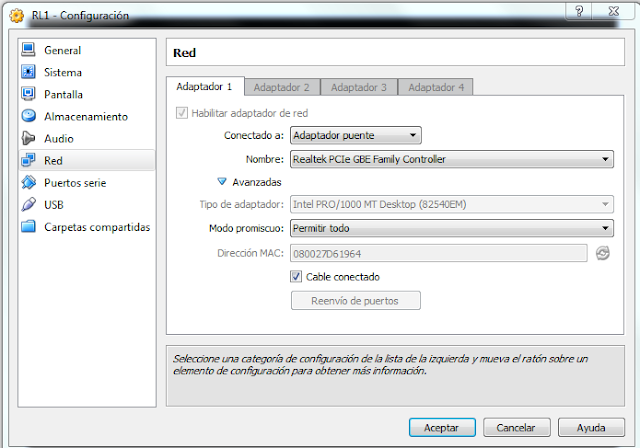
Task: Close the Configuración dialog window
Action: pyautogui.click(x=613, y=11)
